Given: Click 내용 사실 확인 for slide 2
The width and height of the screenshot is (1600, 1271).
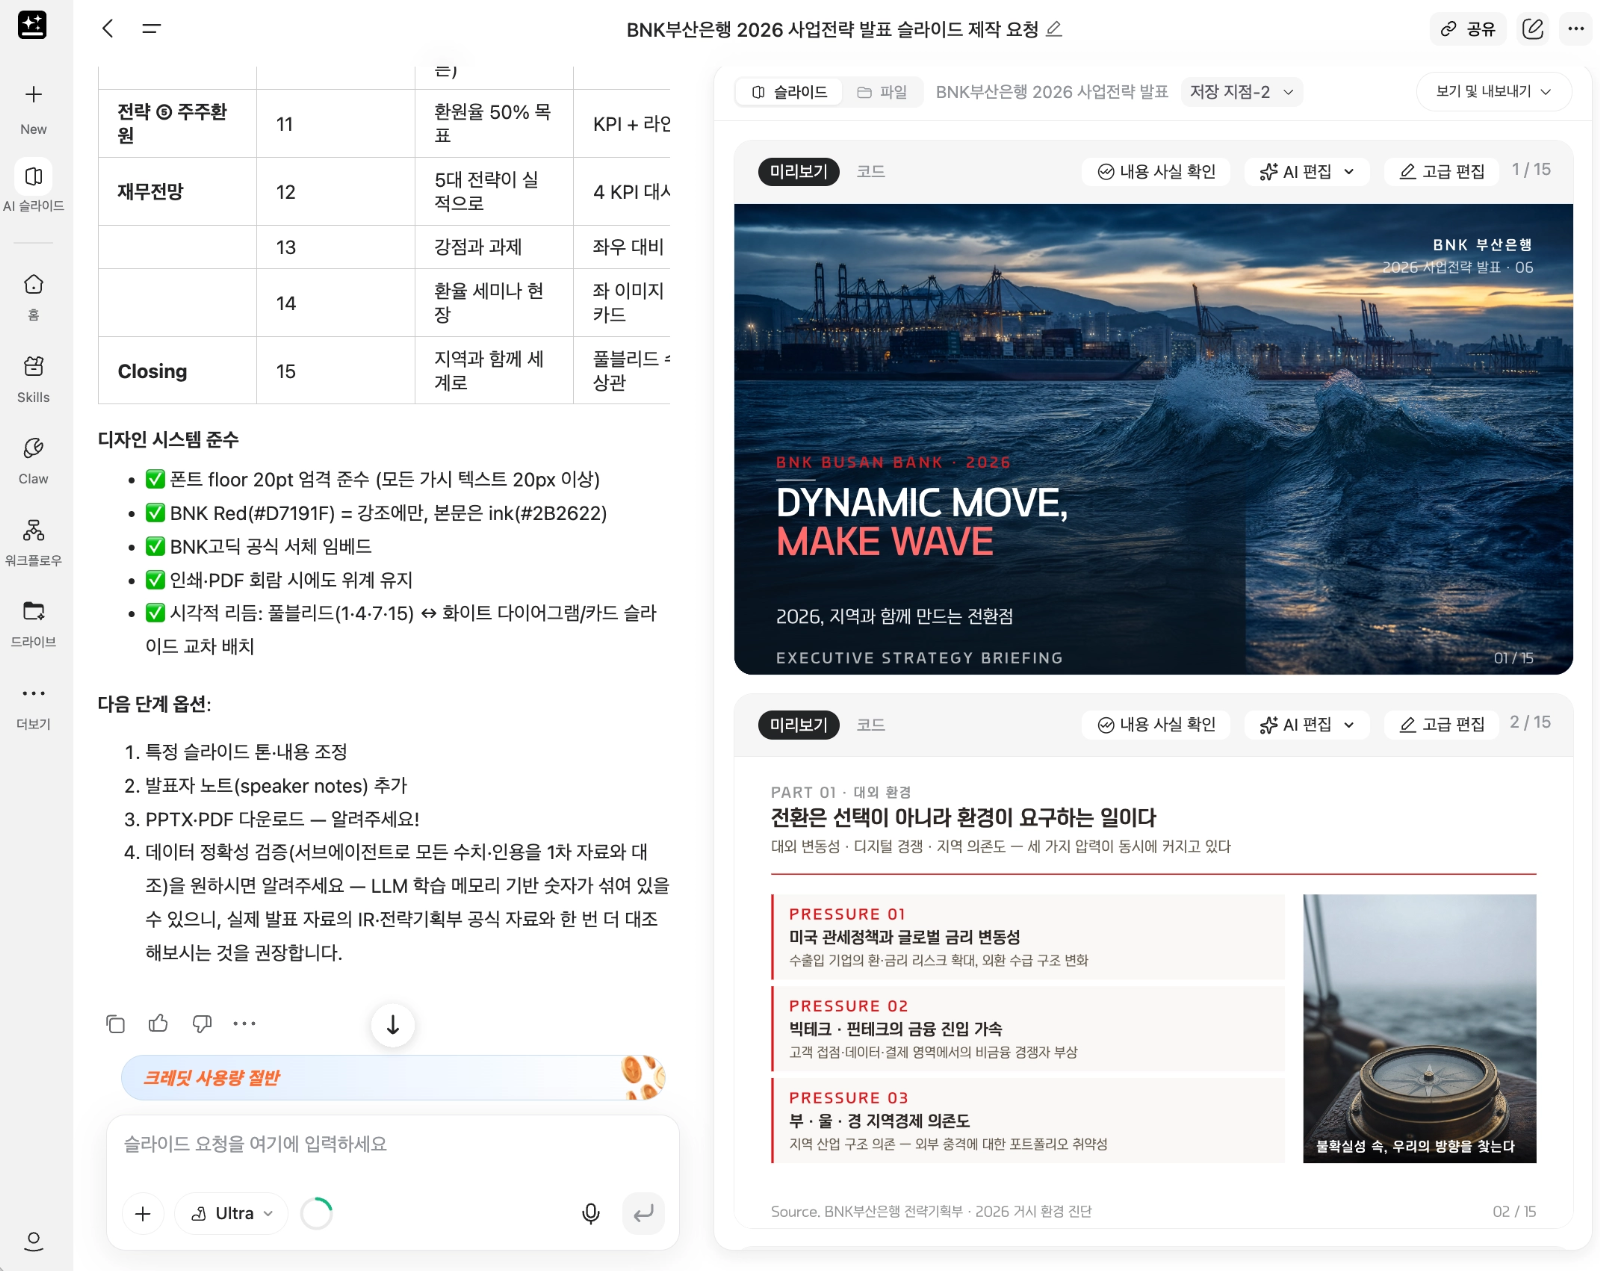Looking at the screenshot, I should pyautogui.click(x=1157, y=725).
